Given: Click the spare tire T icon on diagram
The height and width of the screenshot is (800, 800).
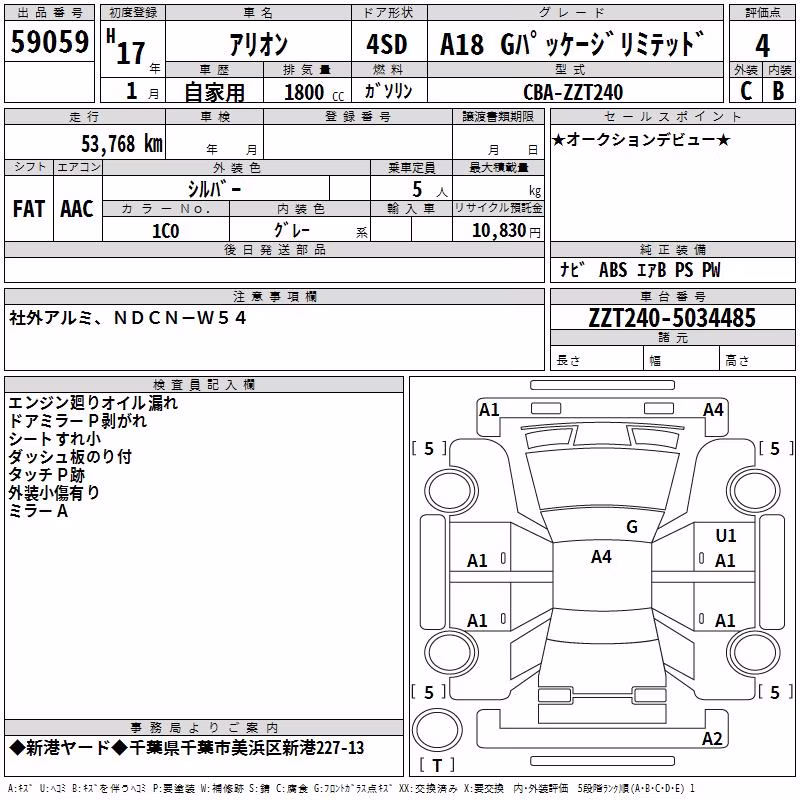Looking at the screenshot, I should [437, 730].
